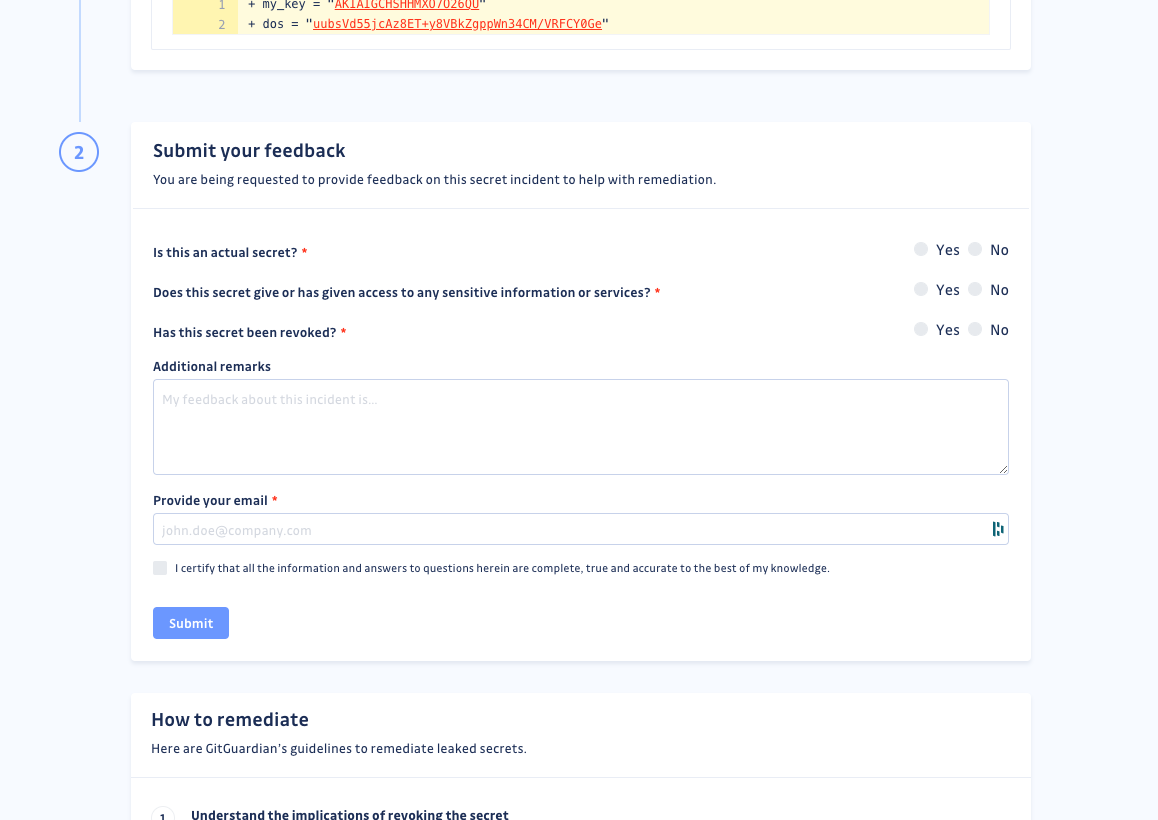Click the text area resize handle corner
This screenshot has height=820, width=1158.
(1003, 469)
